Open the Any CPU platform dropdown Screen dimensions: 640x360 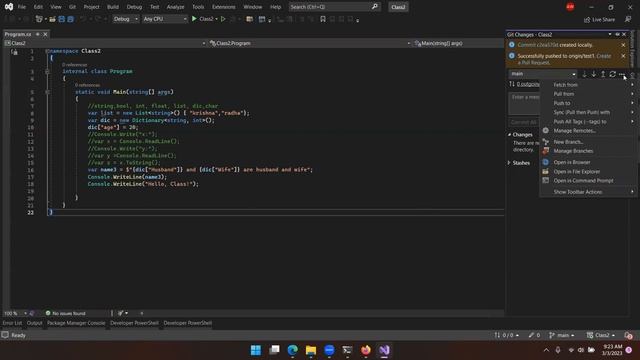[164, 19]
